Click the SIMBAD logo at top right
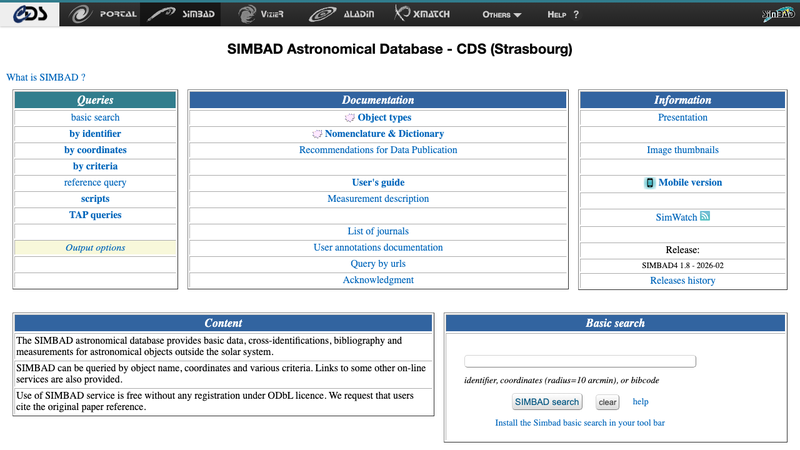This screenshot has width=800, height=450. tap(779, 14)
